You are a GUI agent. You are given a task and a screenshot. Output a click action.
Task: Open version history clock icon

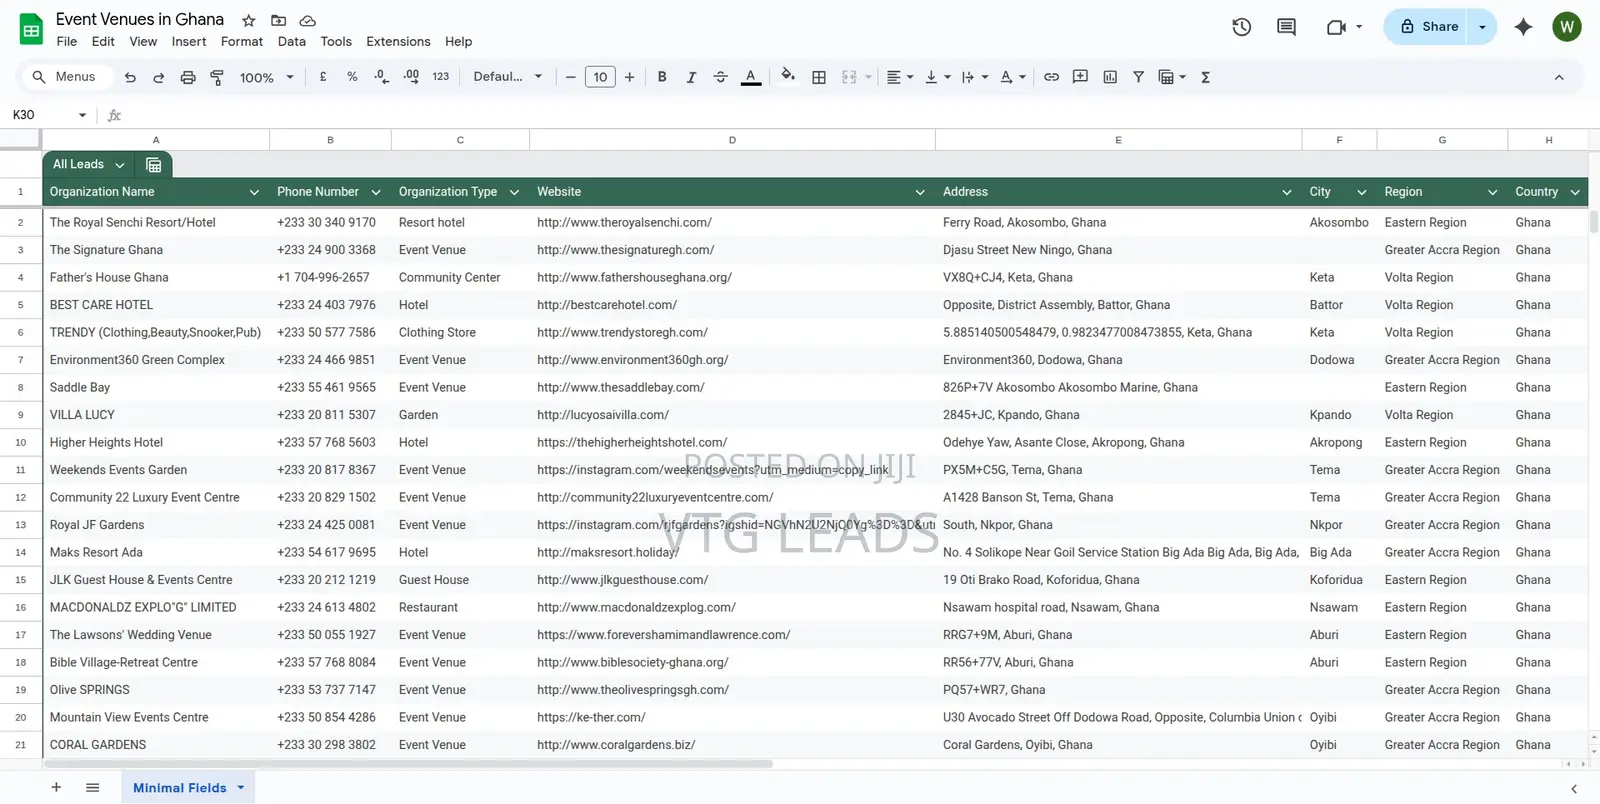(1241, 27)
